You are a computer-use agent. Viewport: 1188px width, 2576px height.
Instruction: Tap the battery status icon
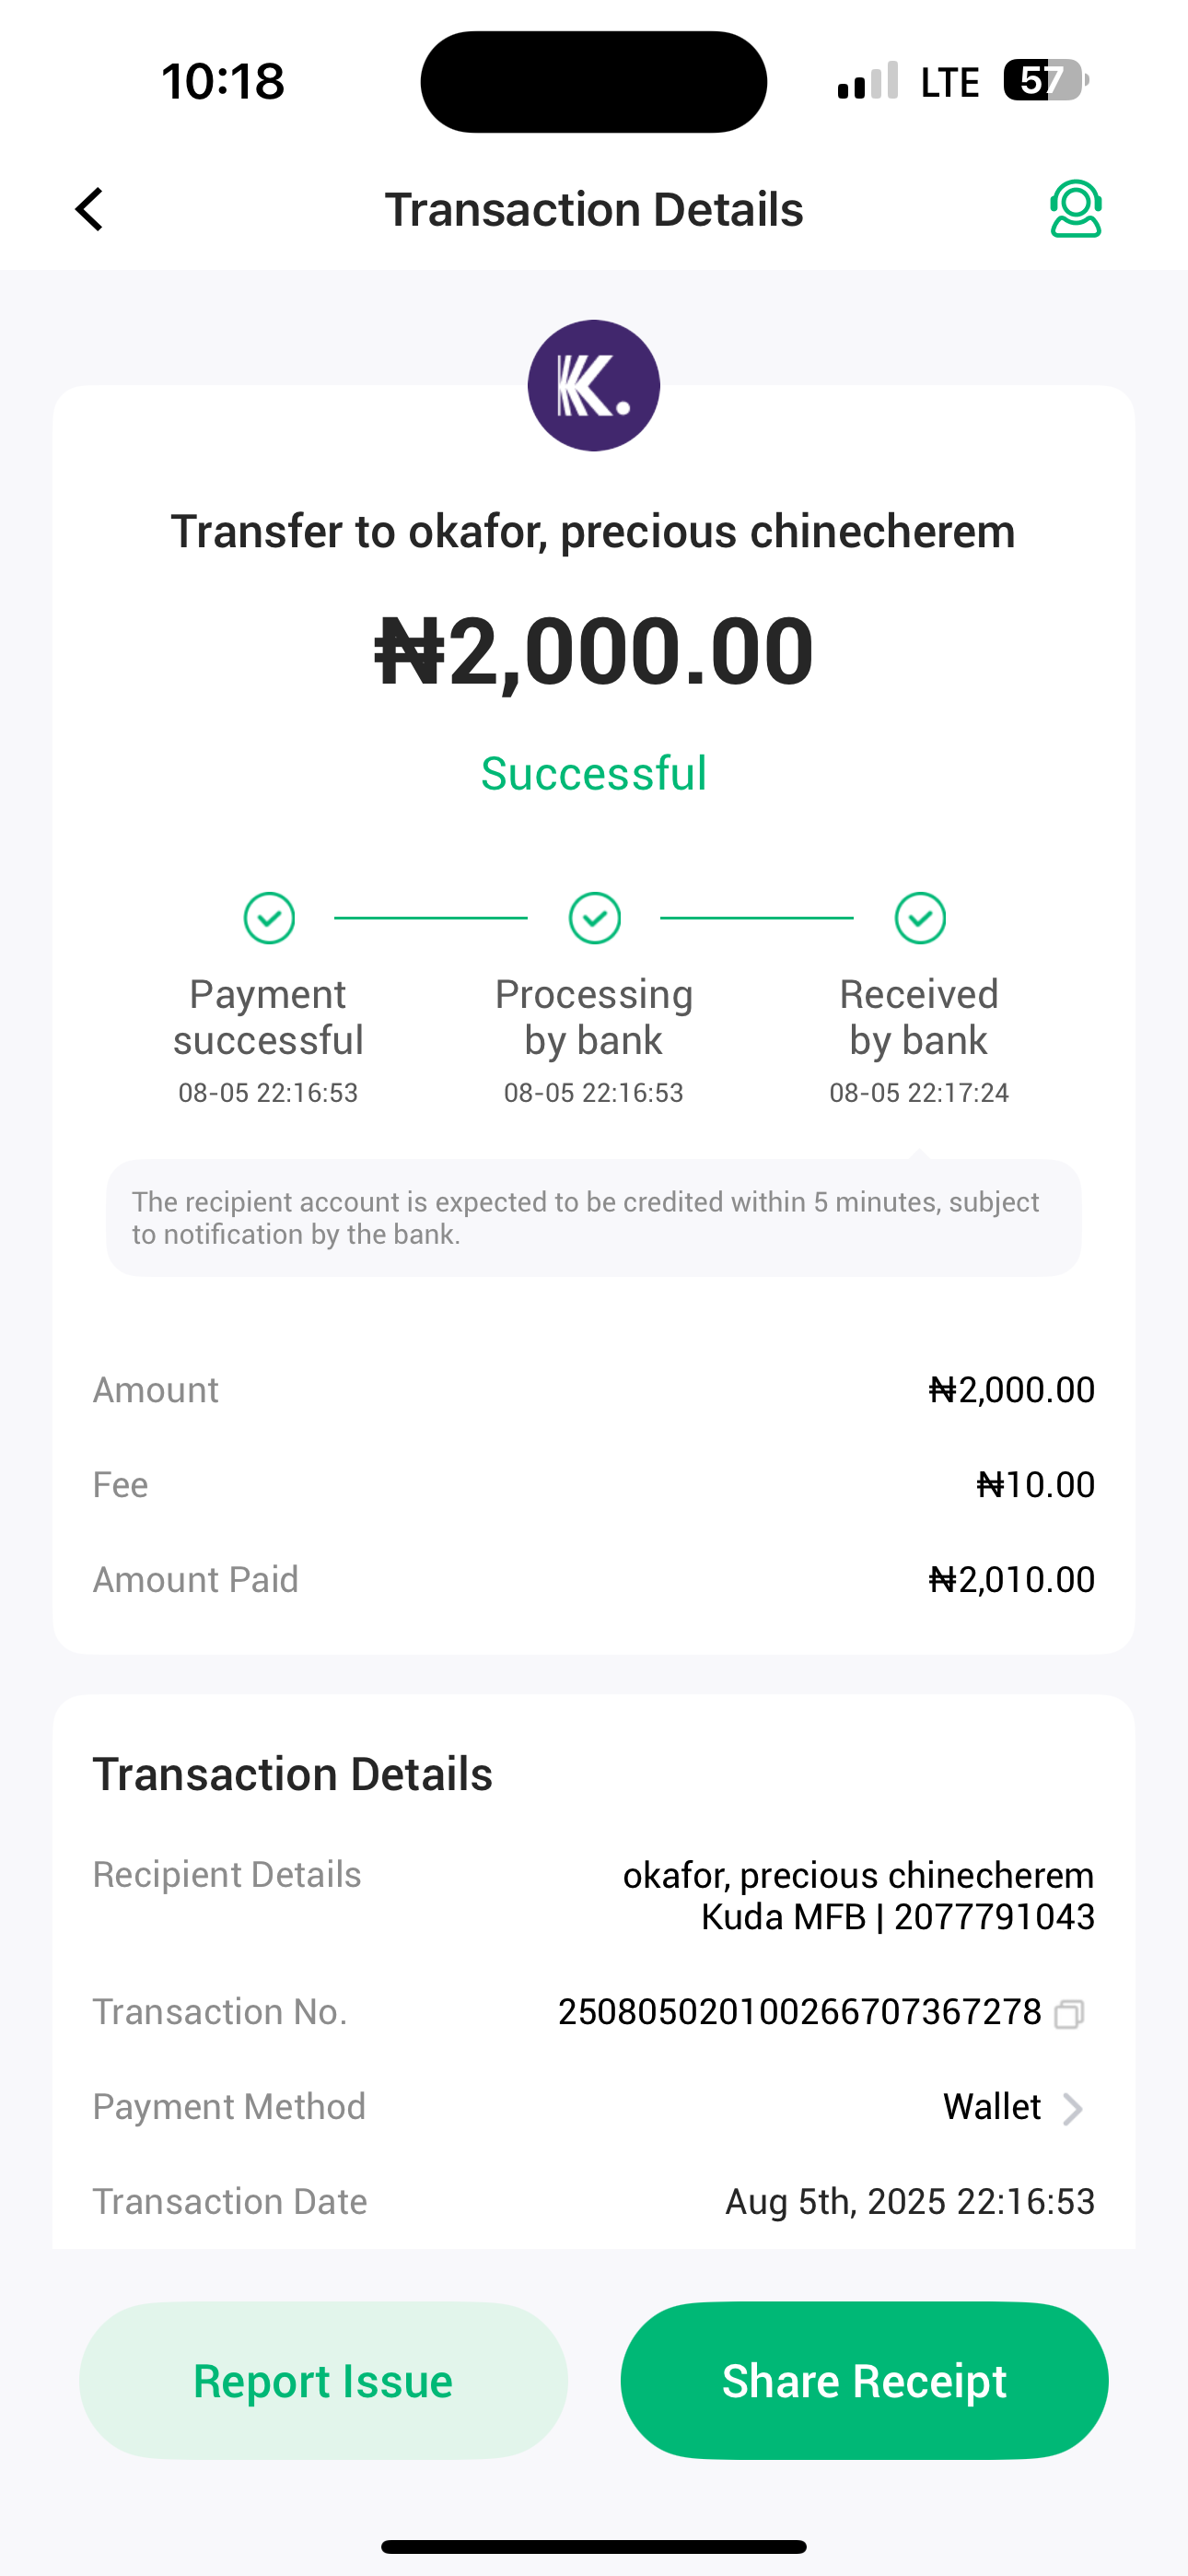(x=1046, y=81)
